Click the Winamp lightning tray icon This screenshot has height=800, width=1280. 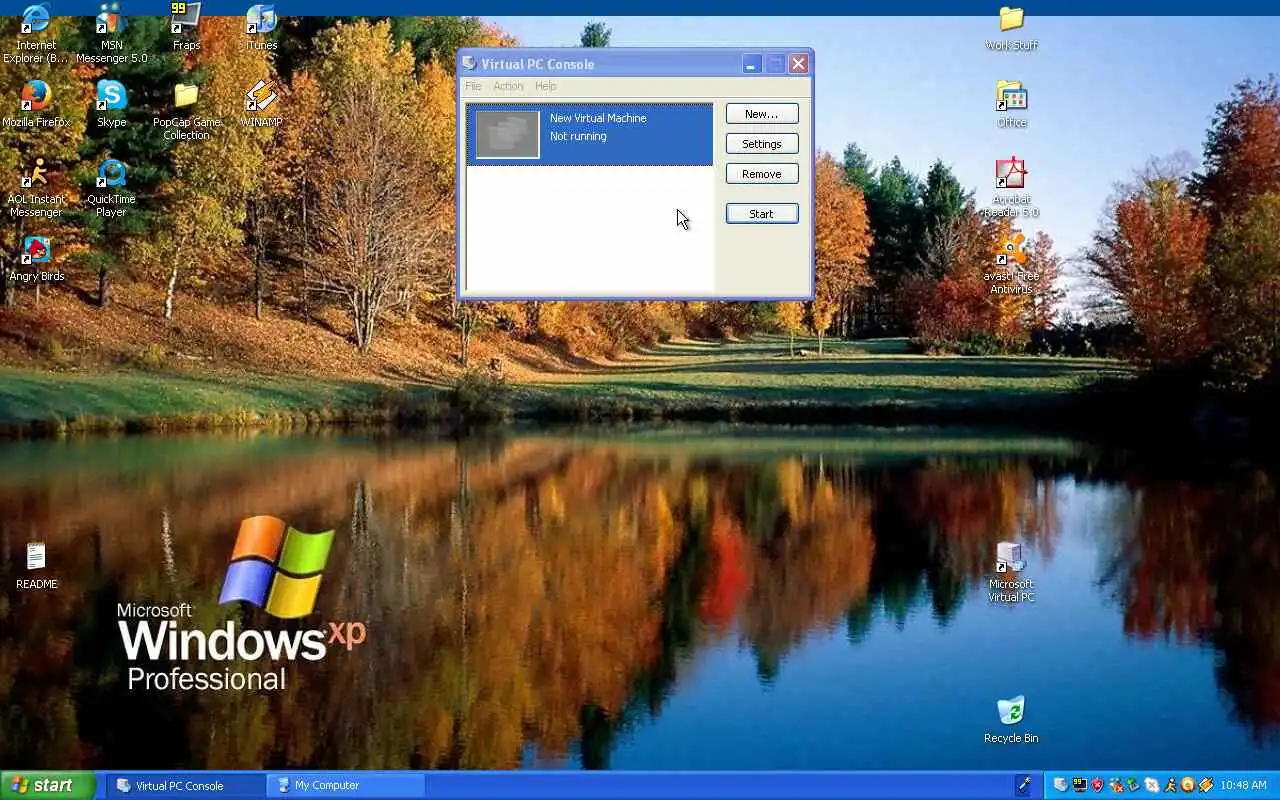(x=1206, y=785)
